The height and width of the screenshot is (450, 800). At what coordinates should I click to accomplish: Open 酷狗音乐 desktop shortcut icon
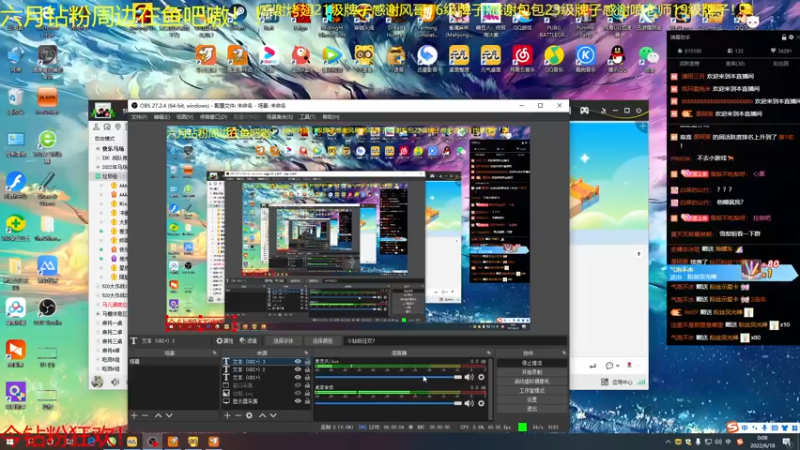(x=586, y=59)
